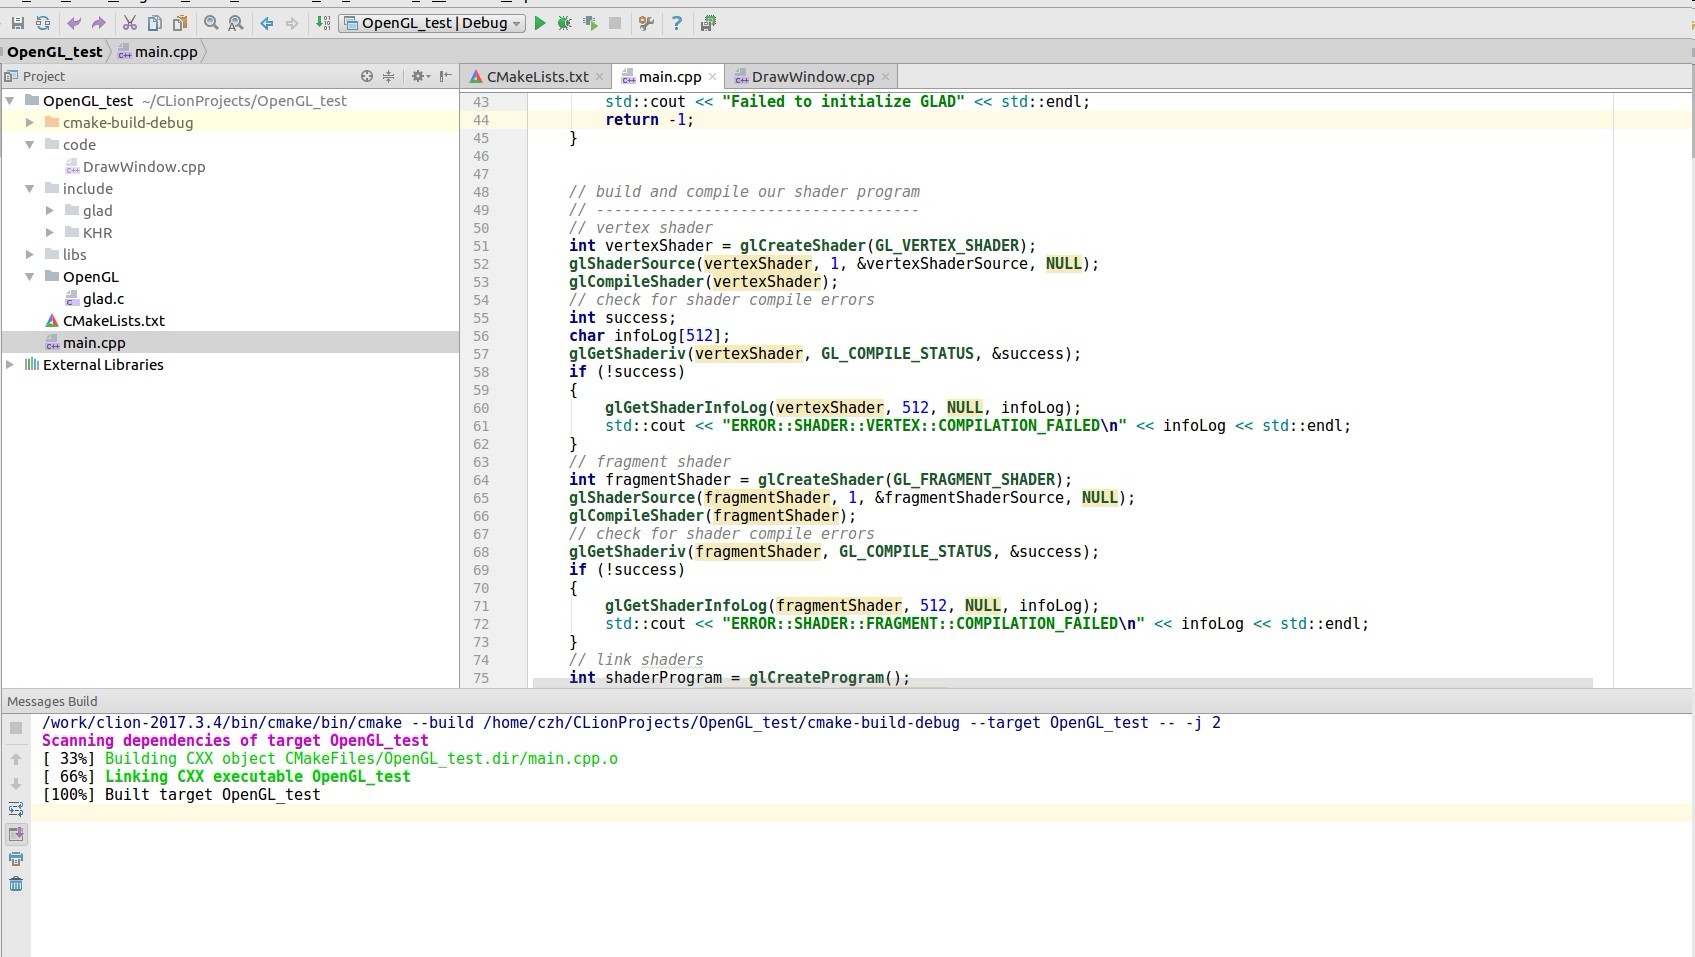Click the Save All toolbar icon
Viewport: 1695px width, 957px height.
(x=17, y=23)
